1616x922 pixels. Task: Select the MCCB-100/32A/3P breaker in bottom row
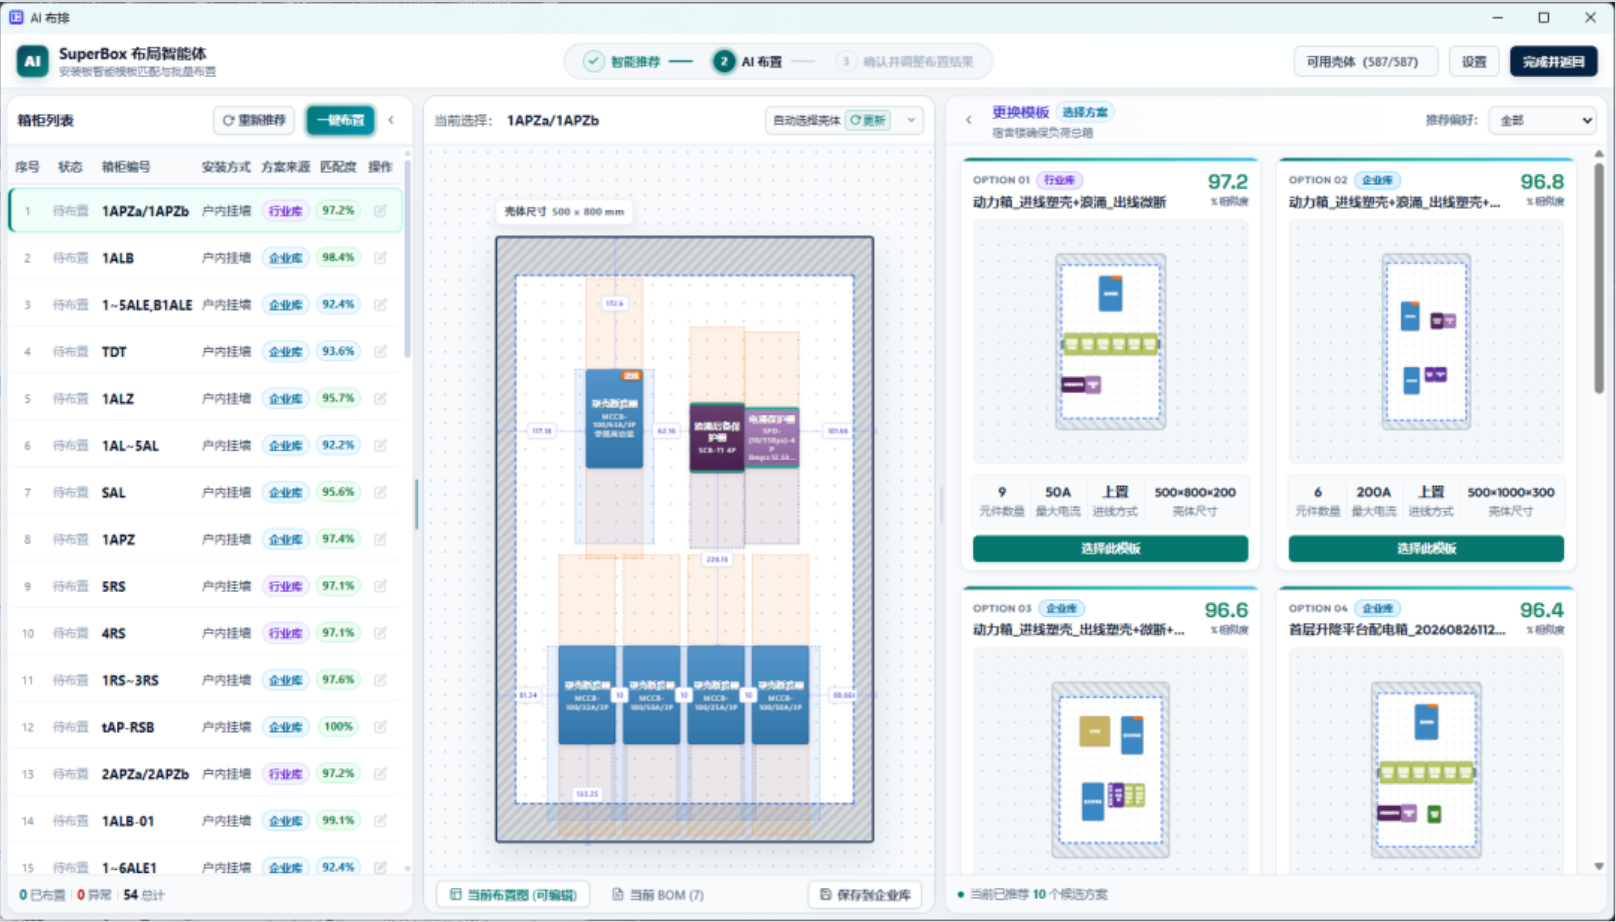pos(587,695)
